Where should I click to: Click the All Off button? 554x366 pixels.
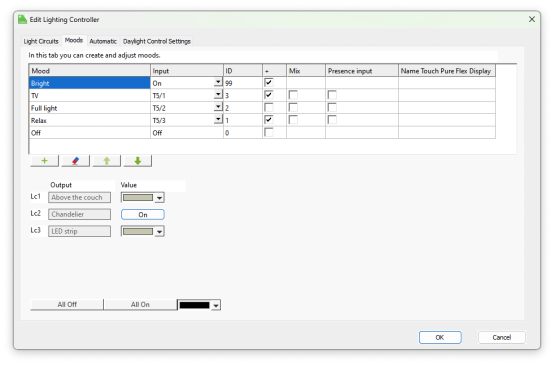67,305
